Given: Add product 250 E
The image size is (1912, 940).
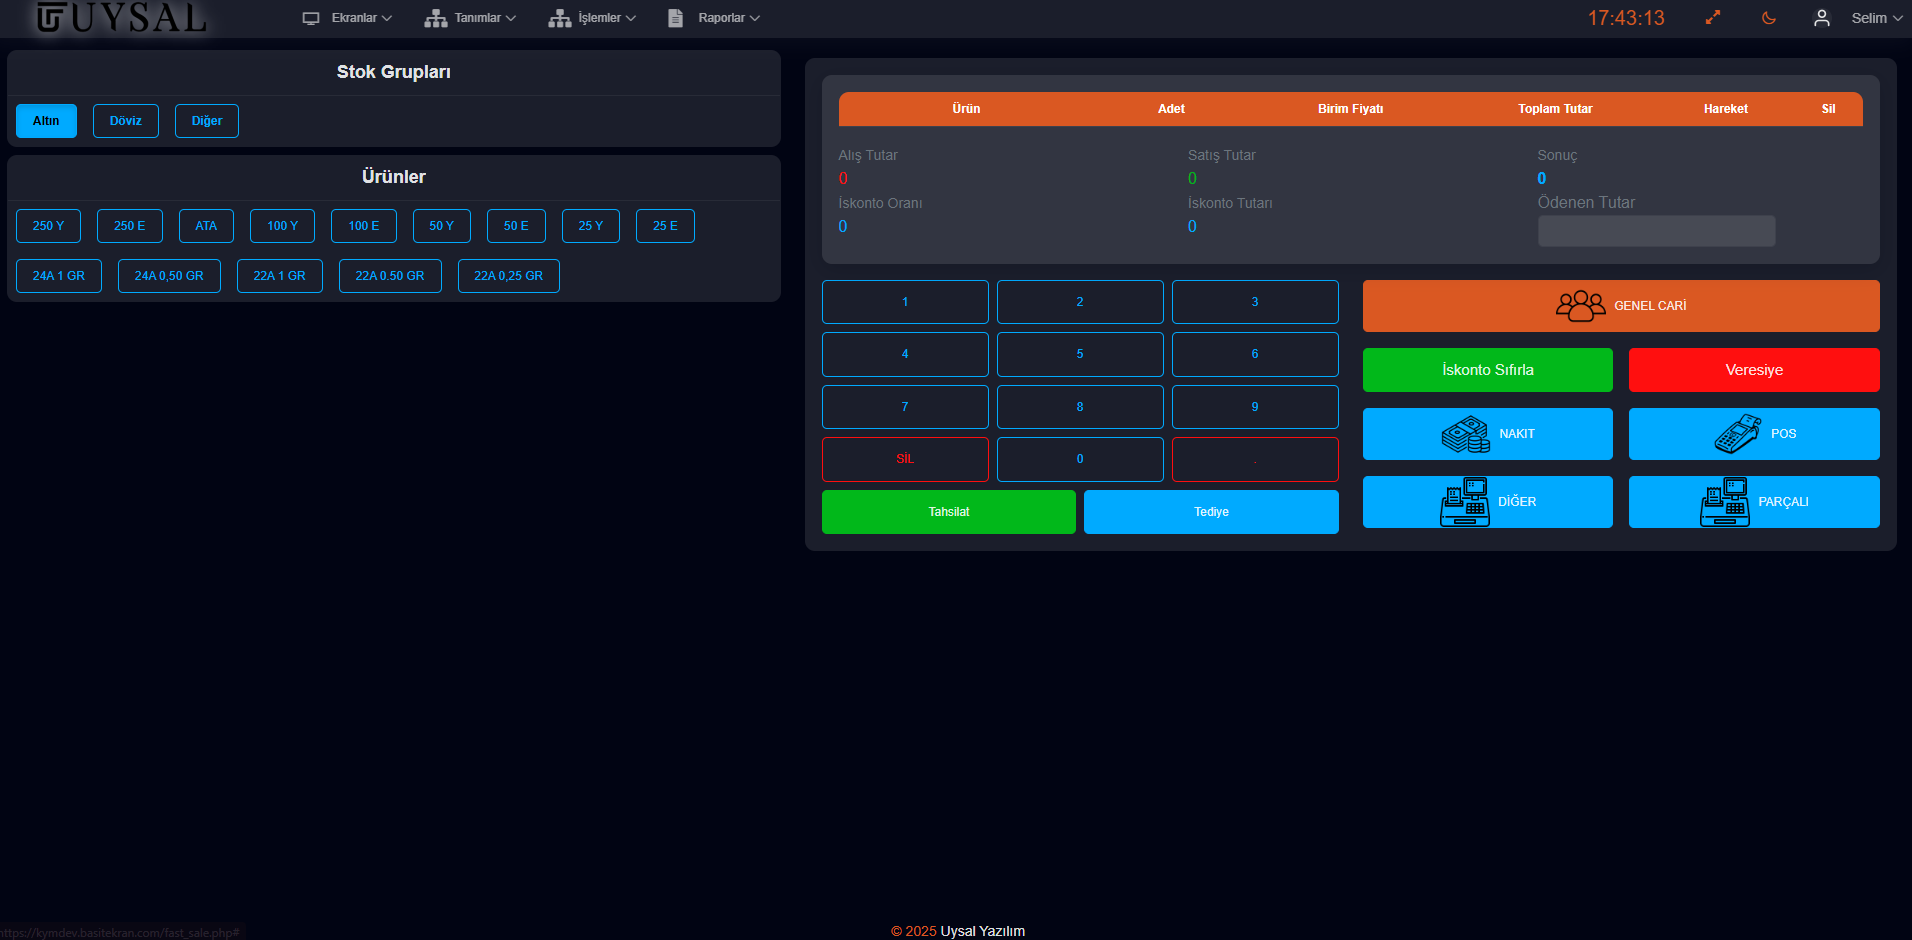Looking at the screenshot, I should point(129,226).
